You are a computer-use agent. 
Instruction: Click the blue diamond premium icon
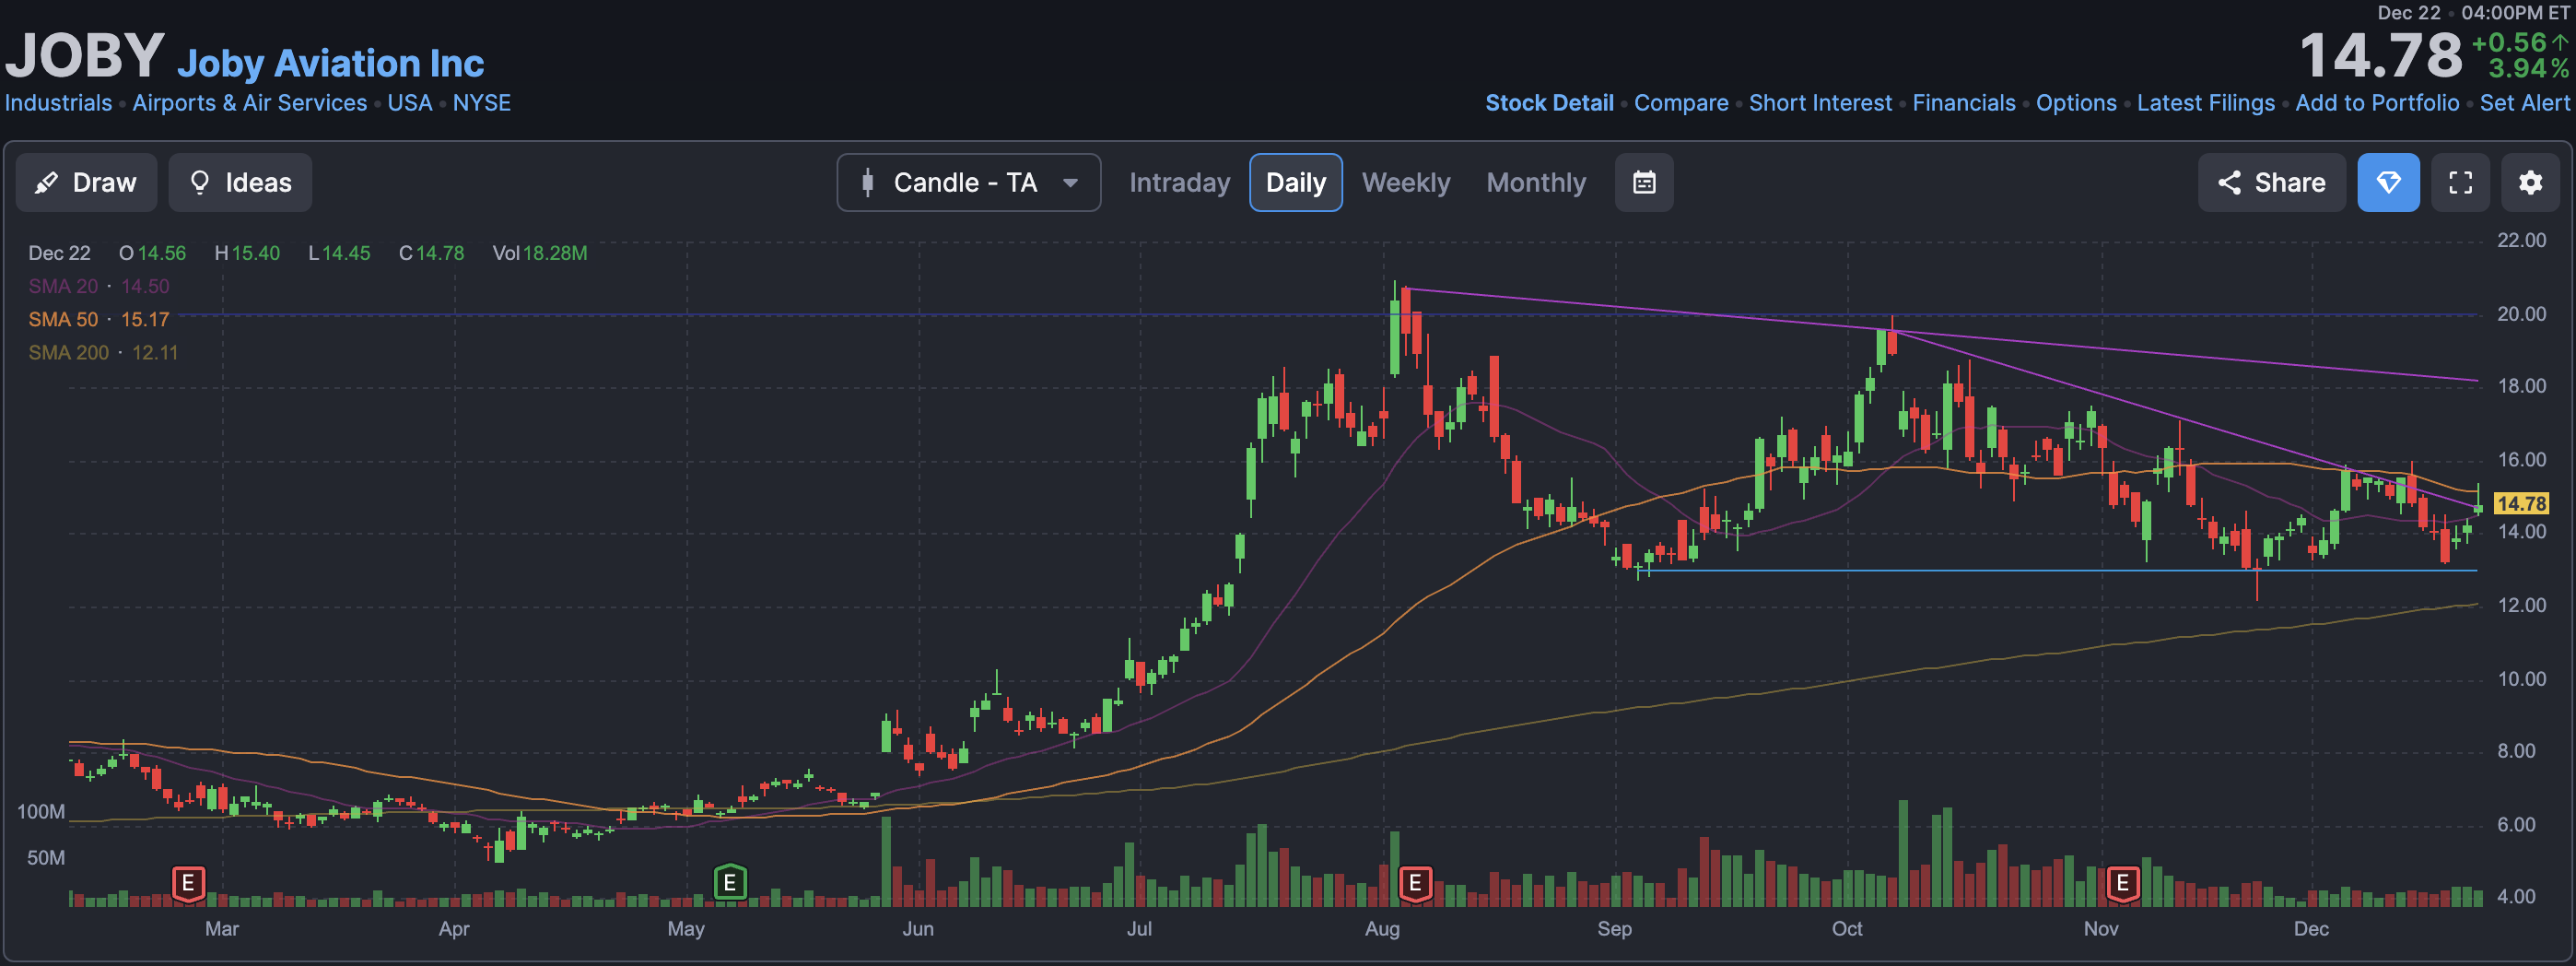point(2387,182)
